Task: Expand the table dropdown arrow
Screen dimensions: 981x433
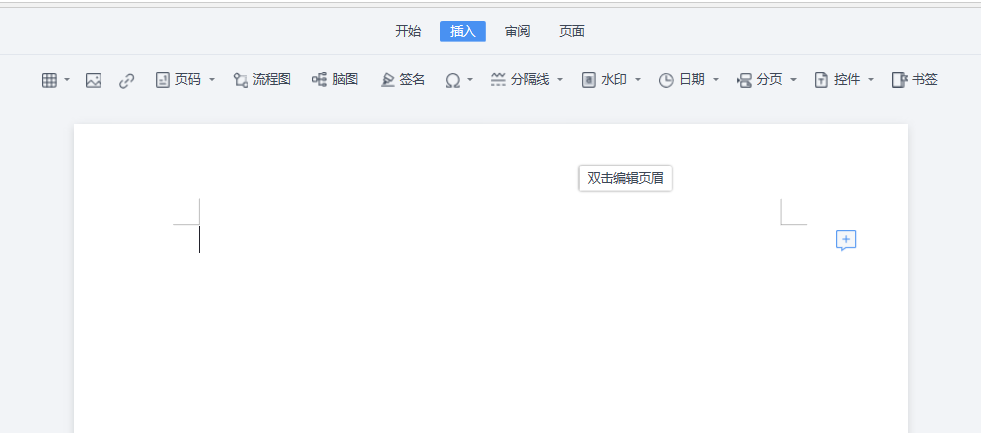Action: point(67,80)
